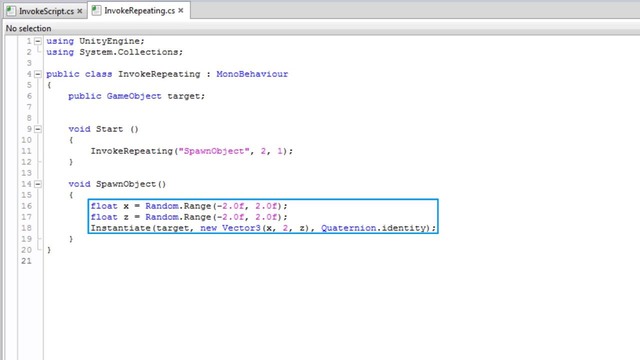Open the No selection navigation dropdown

pyautogui.click(x=29, y=28)
